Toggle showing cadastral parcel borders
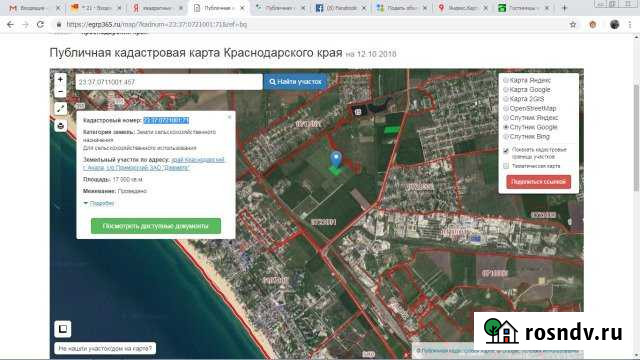The height and width of the screenshot is (360, 640). (x=506, y=151)
